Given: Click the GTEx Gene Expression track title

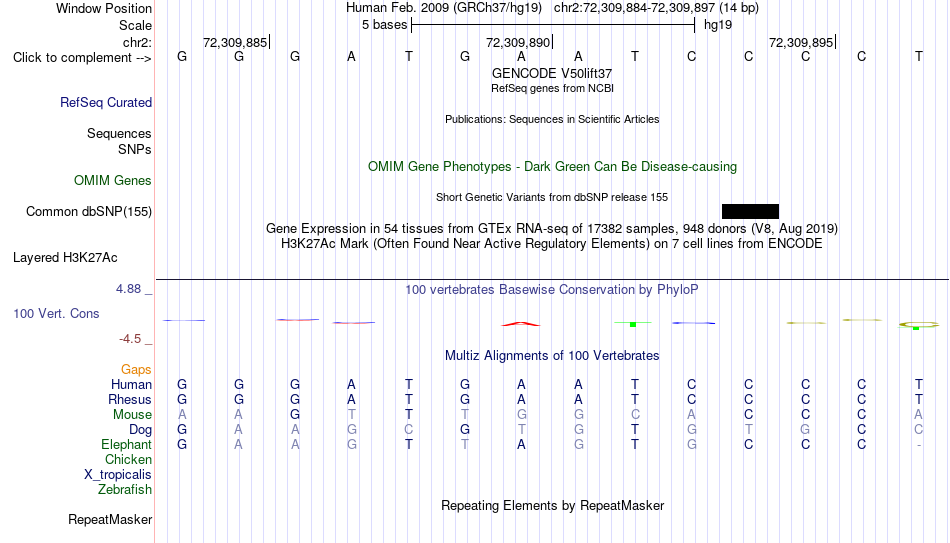Looking at the screenshot, I should (x=552, y=228).
